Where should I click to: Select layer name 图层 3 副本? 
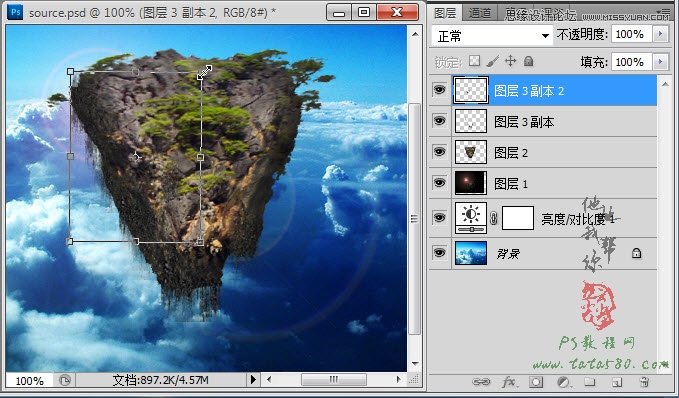pyautogui.click(x=524, y=122)
